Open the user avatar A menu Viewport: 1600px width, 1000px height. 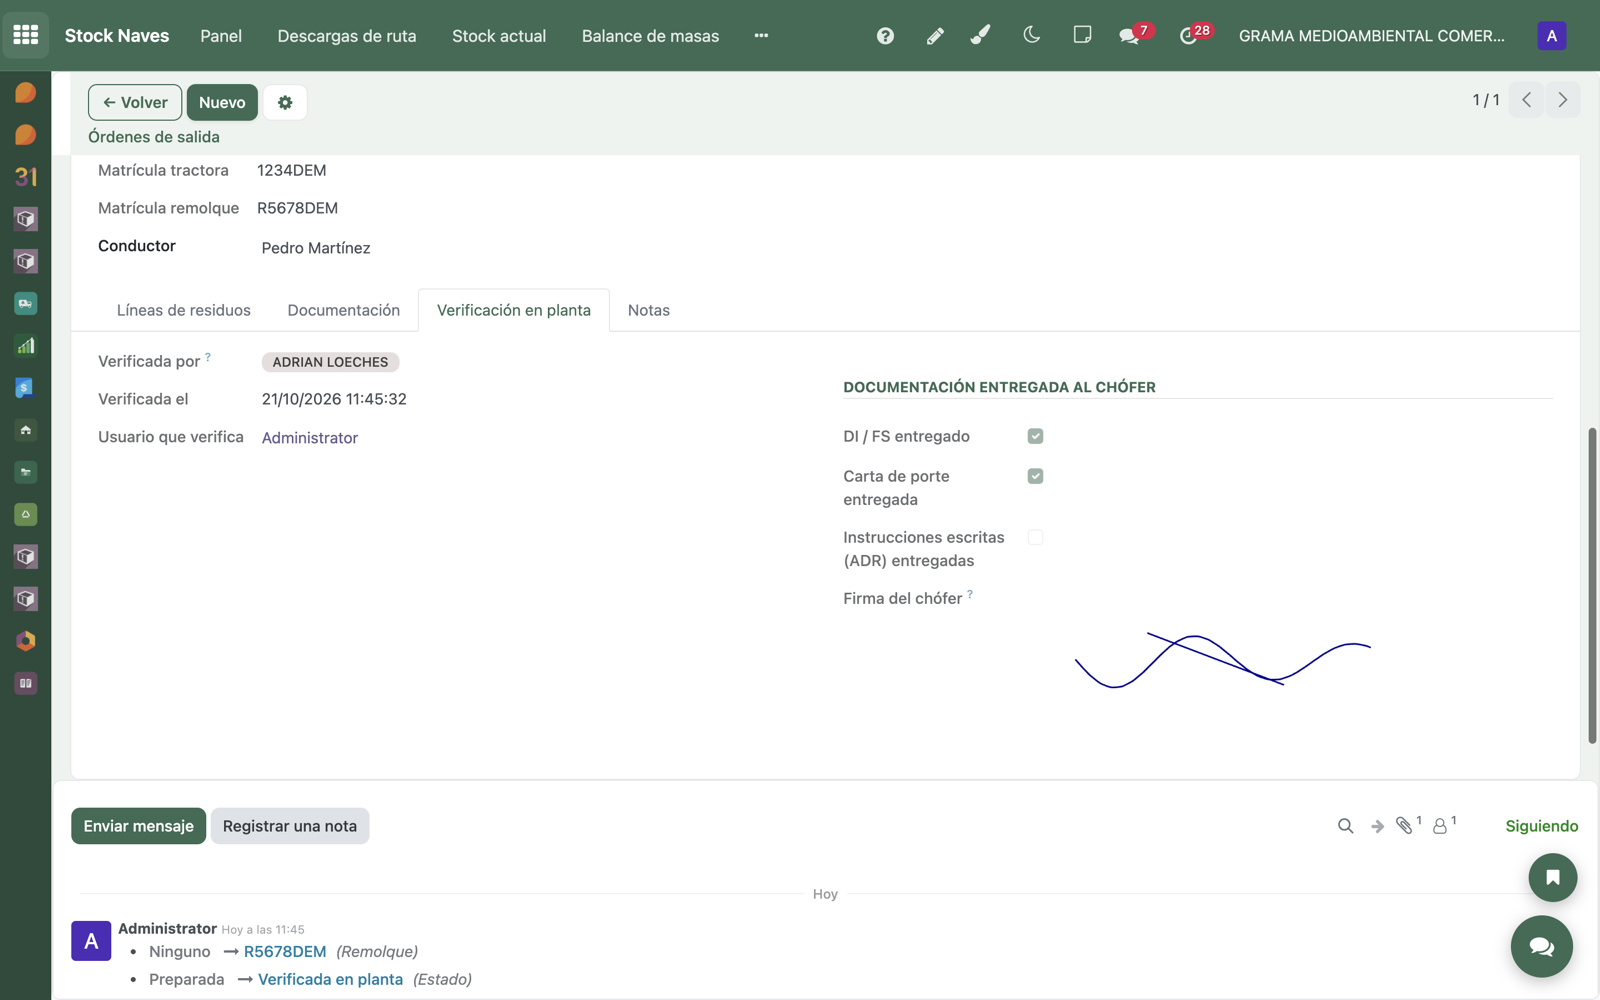pyautogui.click(x=1551, y=36)
